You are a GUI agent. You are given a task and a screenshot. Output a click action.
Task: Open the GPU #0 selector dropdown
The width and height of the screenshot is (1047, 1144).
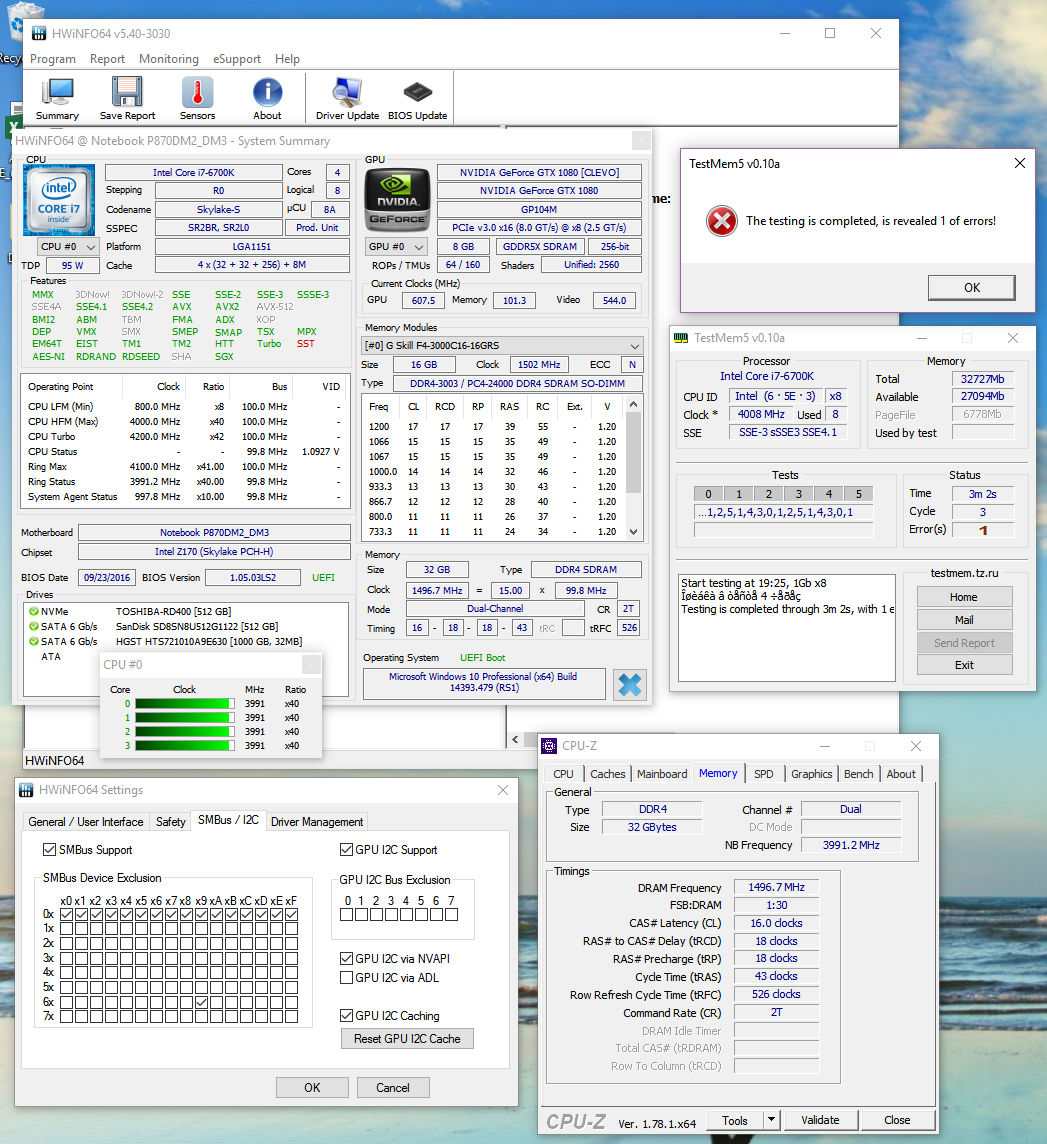click(396, 247)
